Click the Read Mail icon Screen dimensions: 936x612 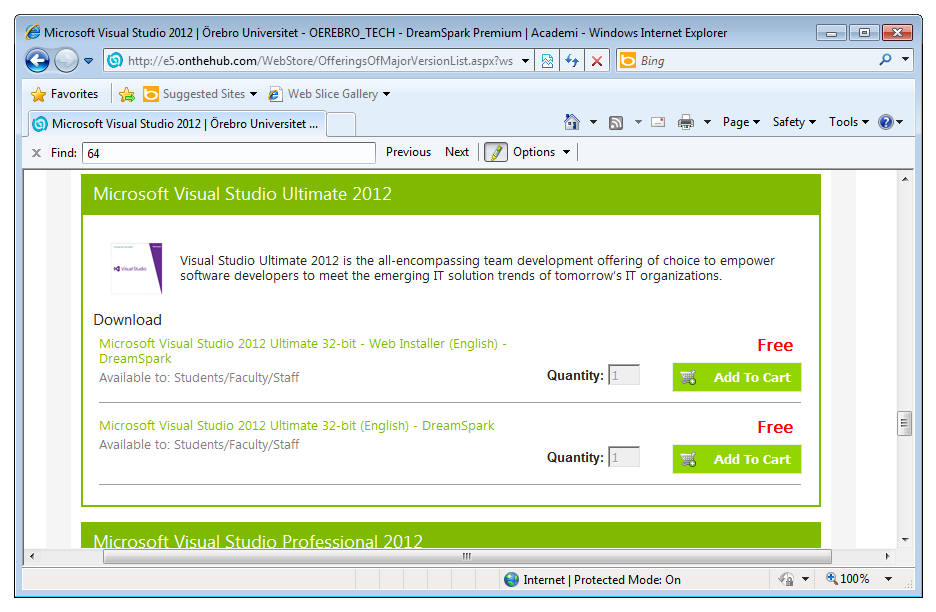[658, 122]
